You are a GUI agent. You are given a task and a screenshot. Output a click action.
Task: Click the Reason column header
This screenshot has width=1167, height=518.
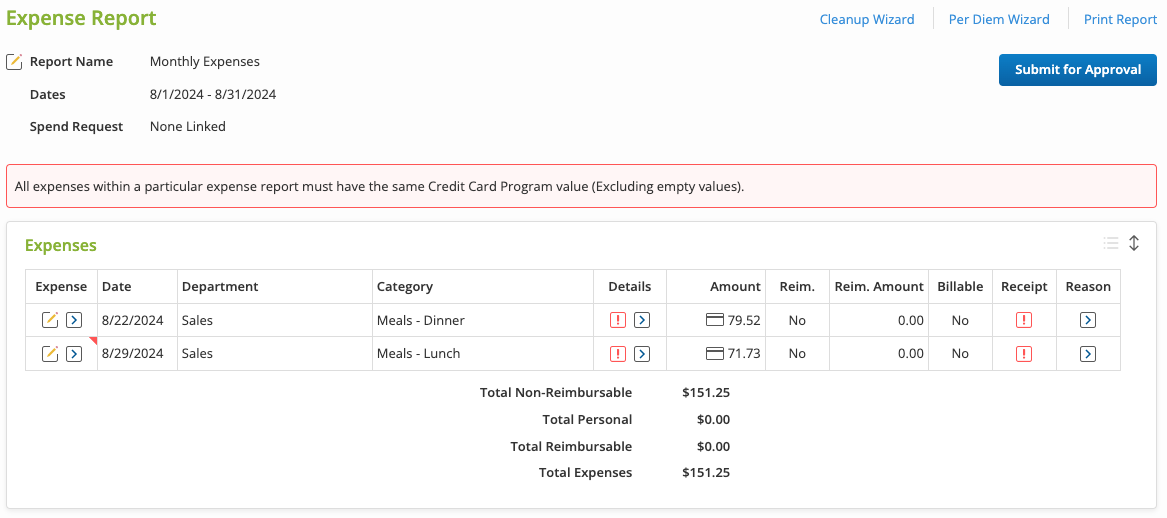click(x=1088, y=287)
